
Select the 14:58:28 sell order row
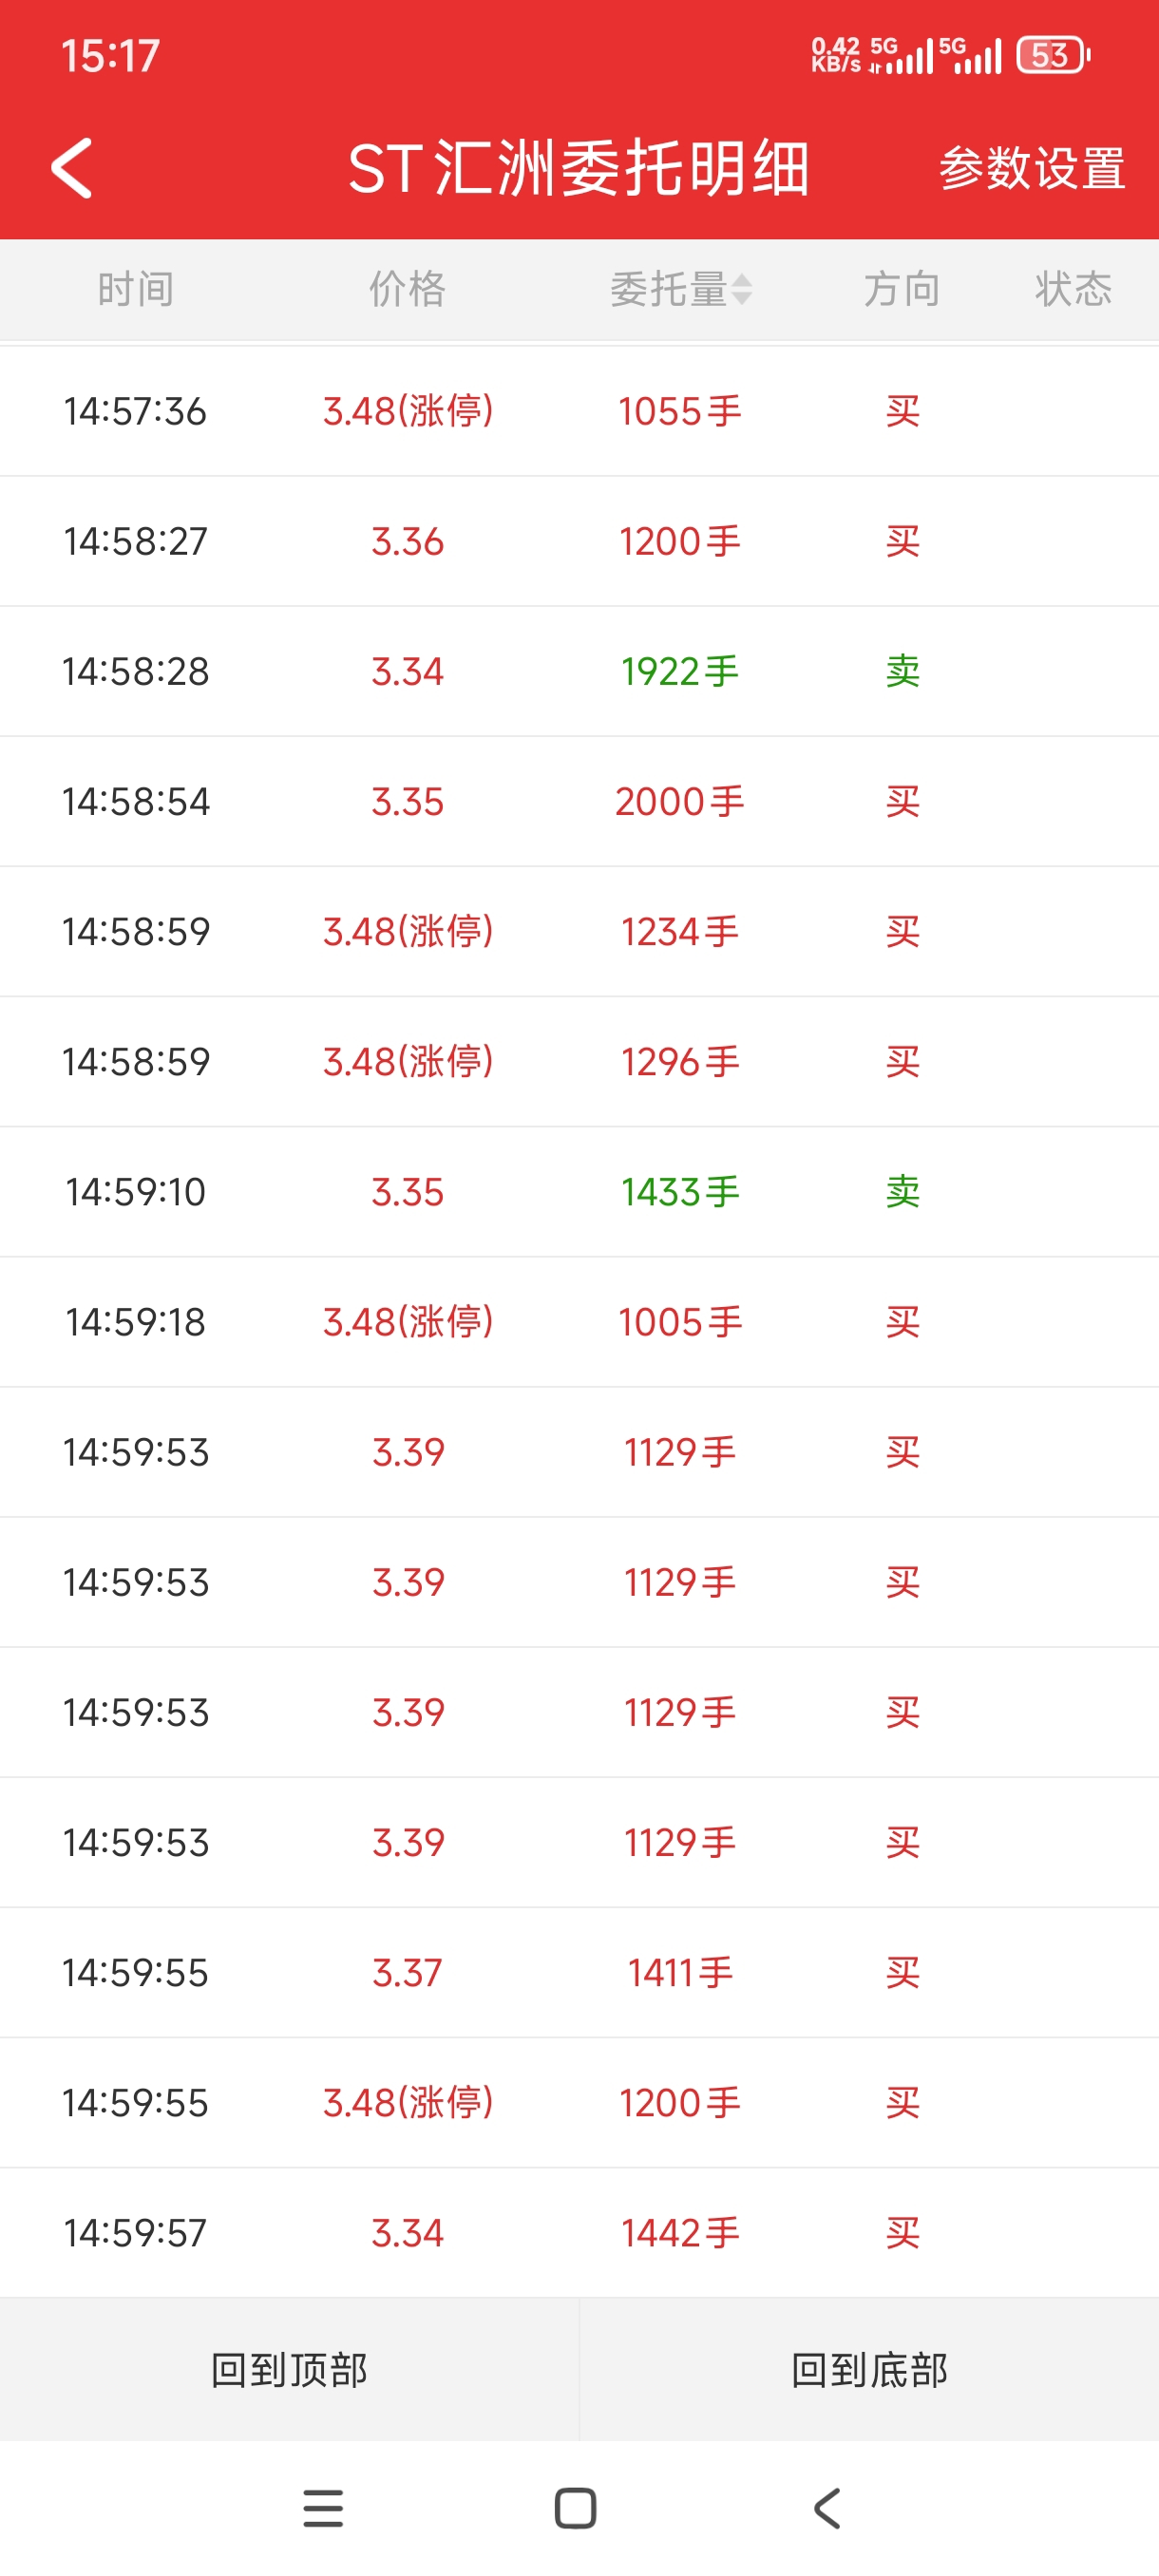(579, 671)
